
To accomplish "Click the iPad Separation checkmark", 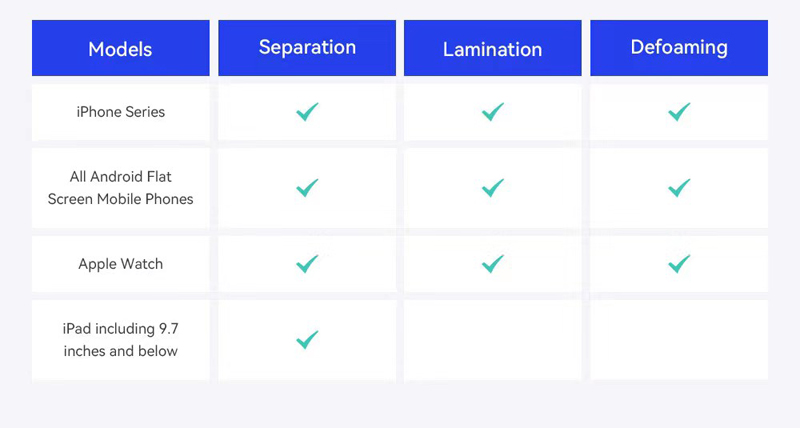I will coord(307,340).
